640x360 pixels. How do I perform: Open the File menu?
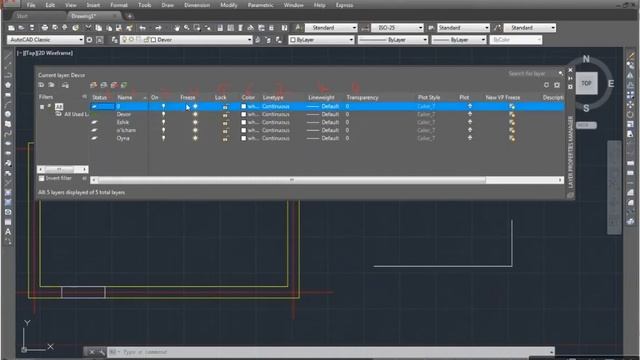point(31,5)
